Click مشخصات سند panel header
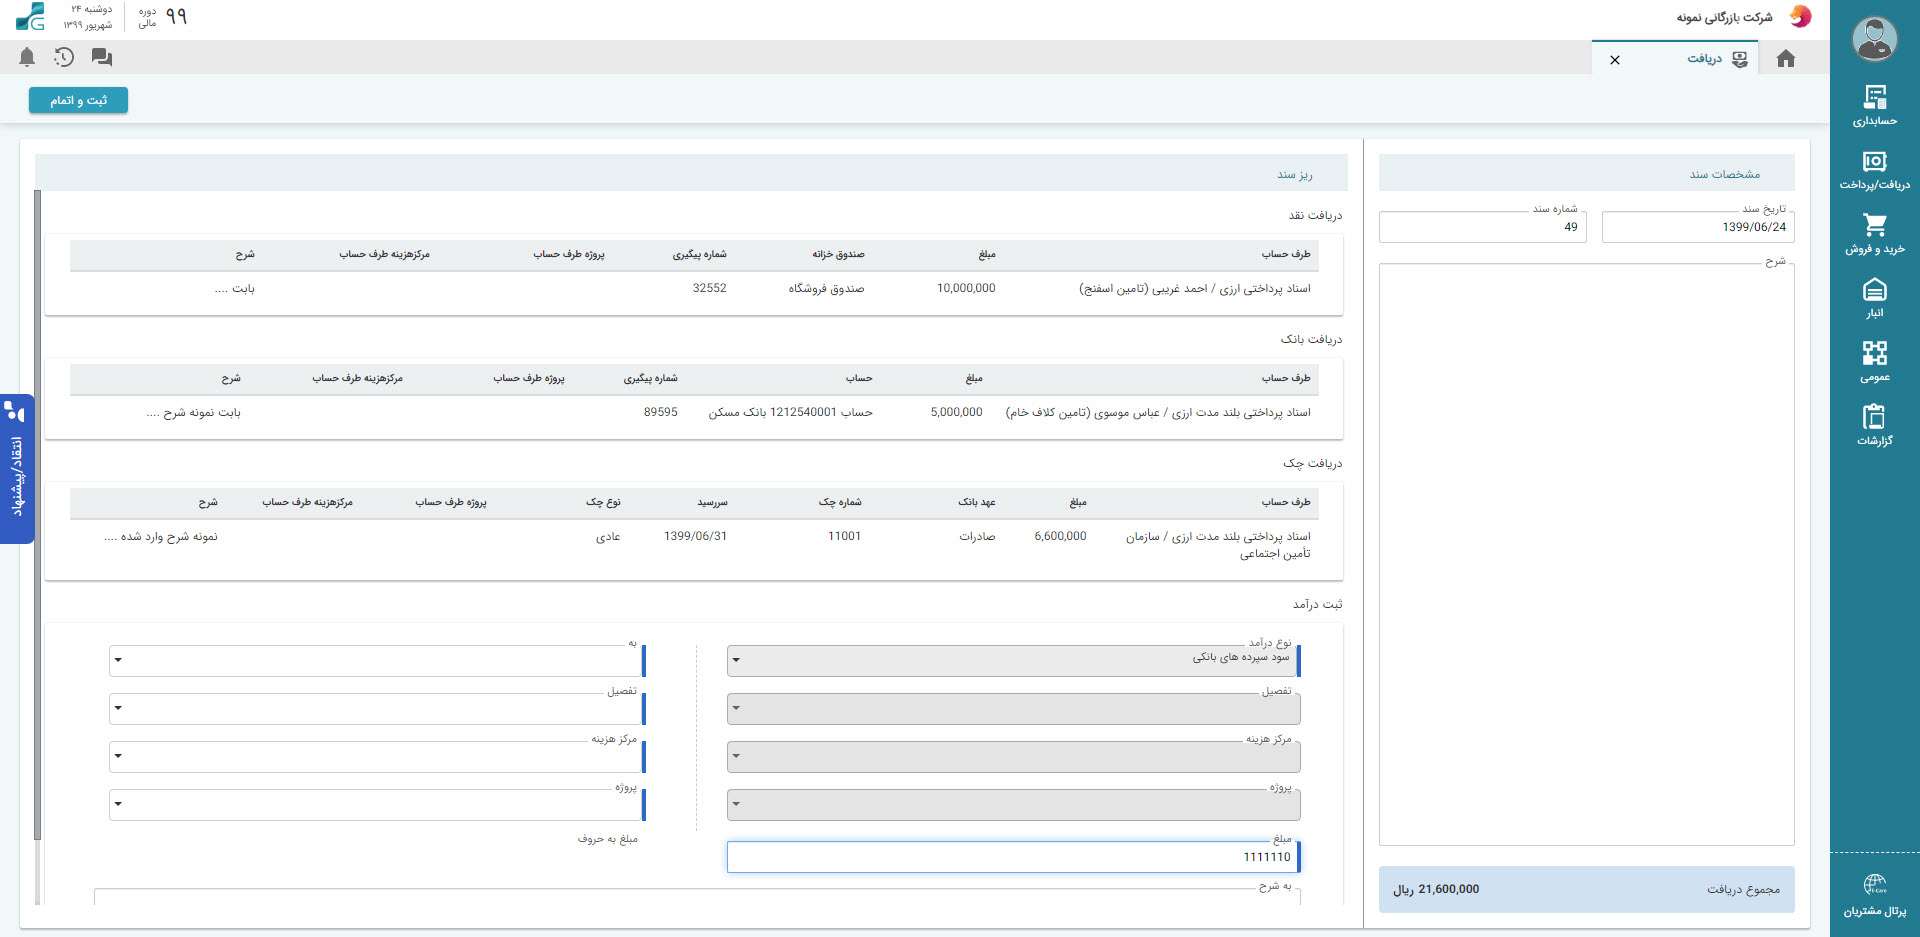The height and width of the screenshot is (937, 1920). (1587, 173)
